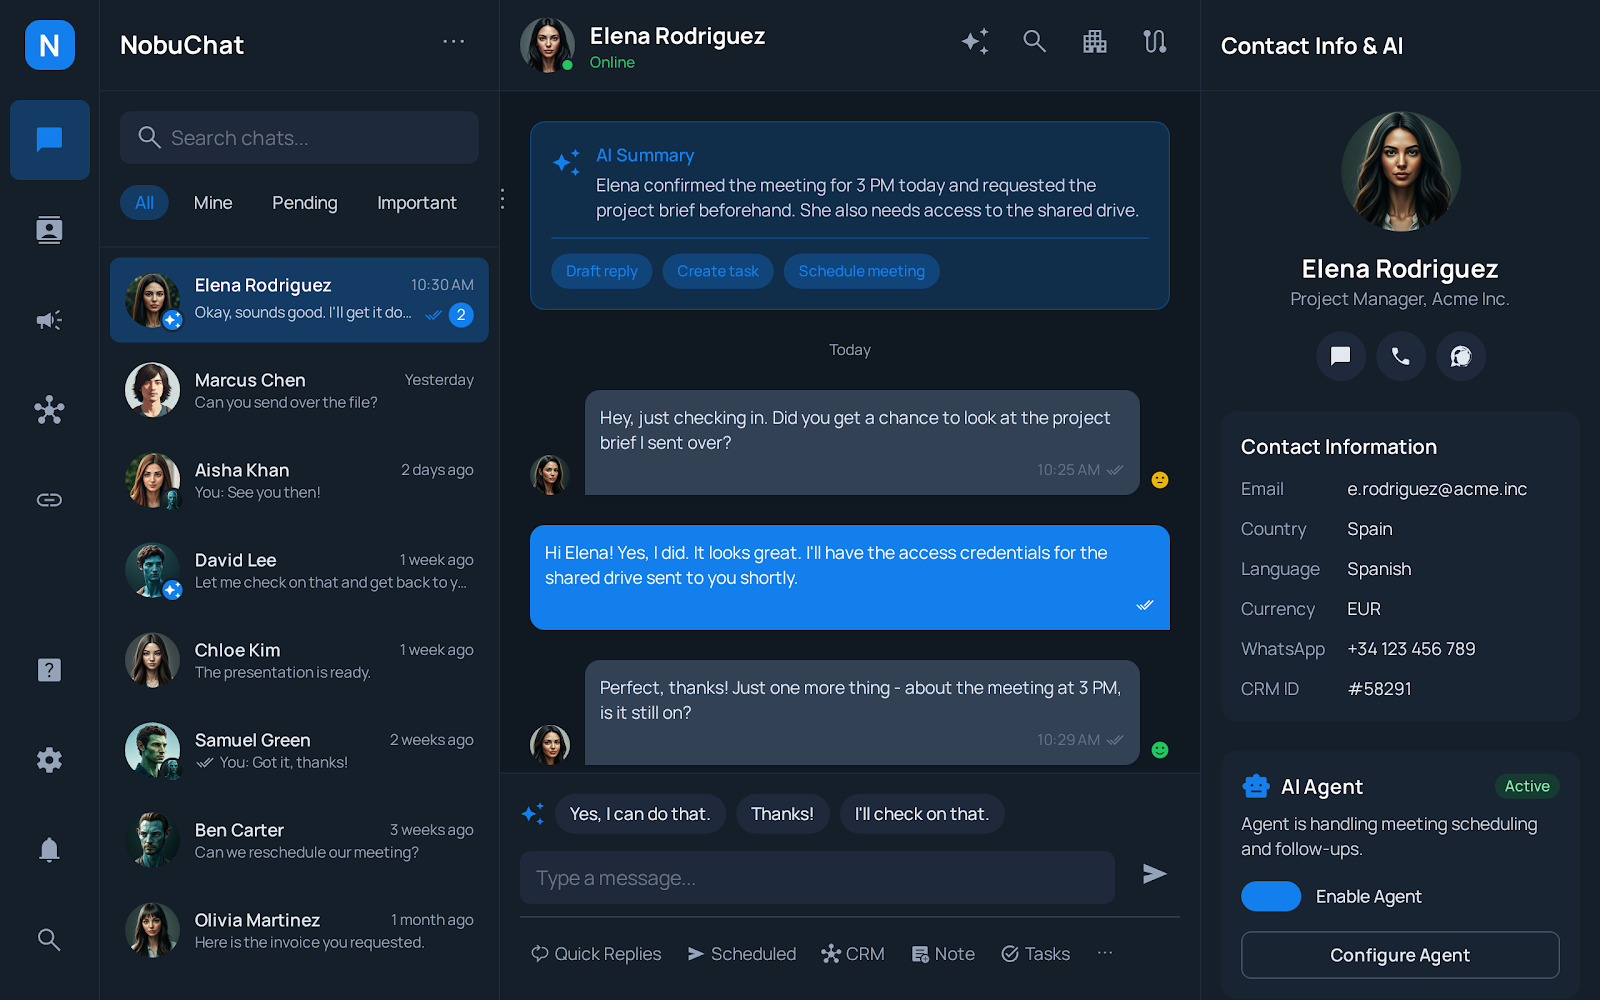Toggle the Important chat filter

coord(417,202)
